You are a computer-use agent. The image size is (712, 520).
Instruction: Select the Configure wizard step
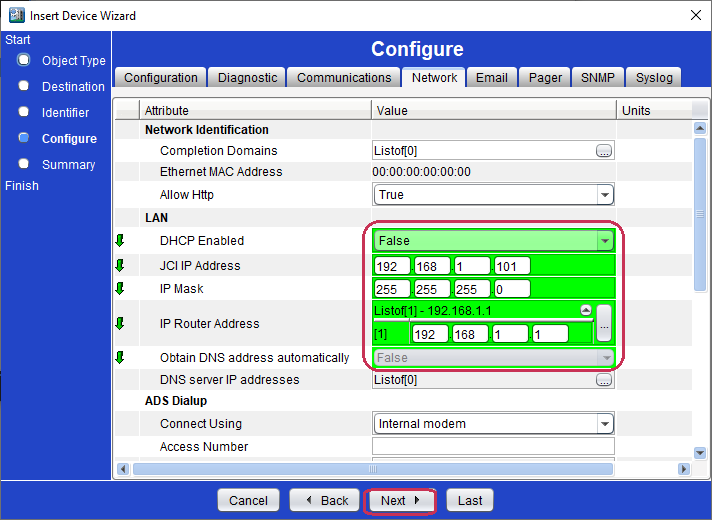[58, 139]
